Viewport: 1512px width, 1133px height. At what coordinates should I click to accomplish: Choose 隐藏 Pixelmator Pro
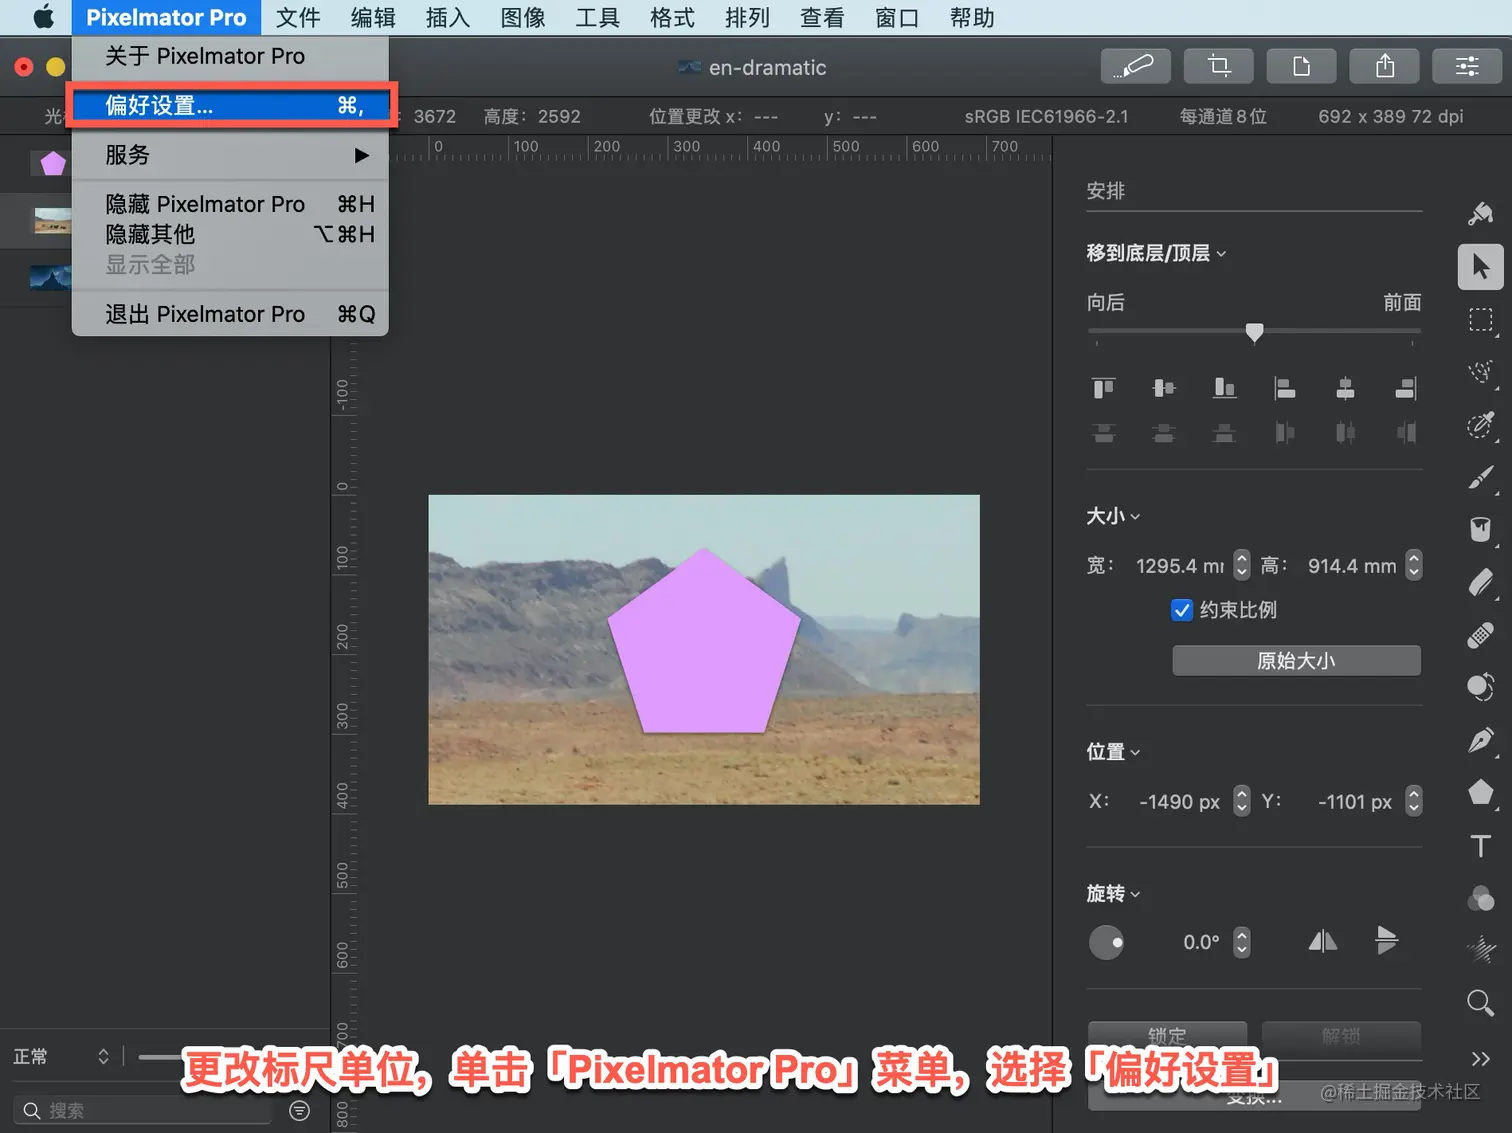[230, 204]
